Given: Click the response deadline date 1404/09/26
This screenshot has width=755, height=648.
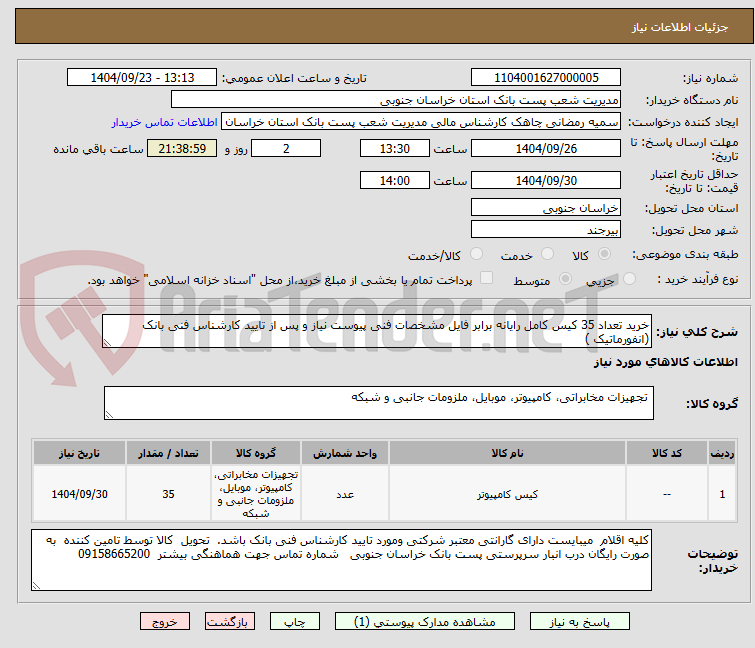Looking at the screenshot, I should [546, 148].
